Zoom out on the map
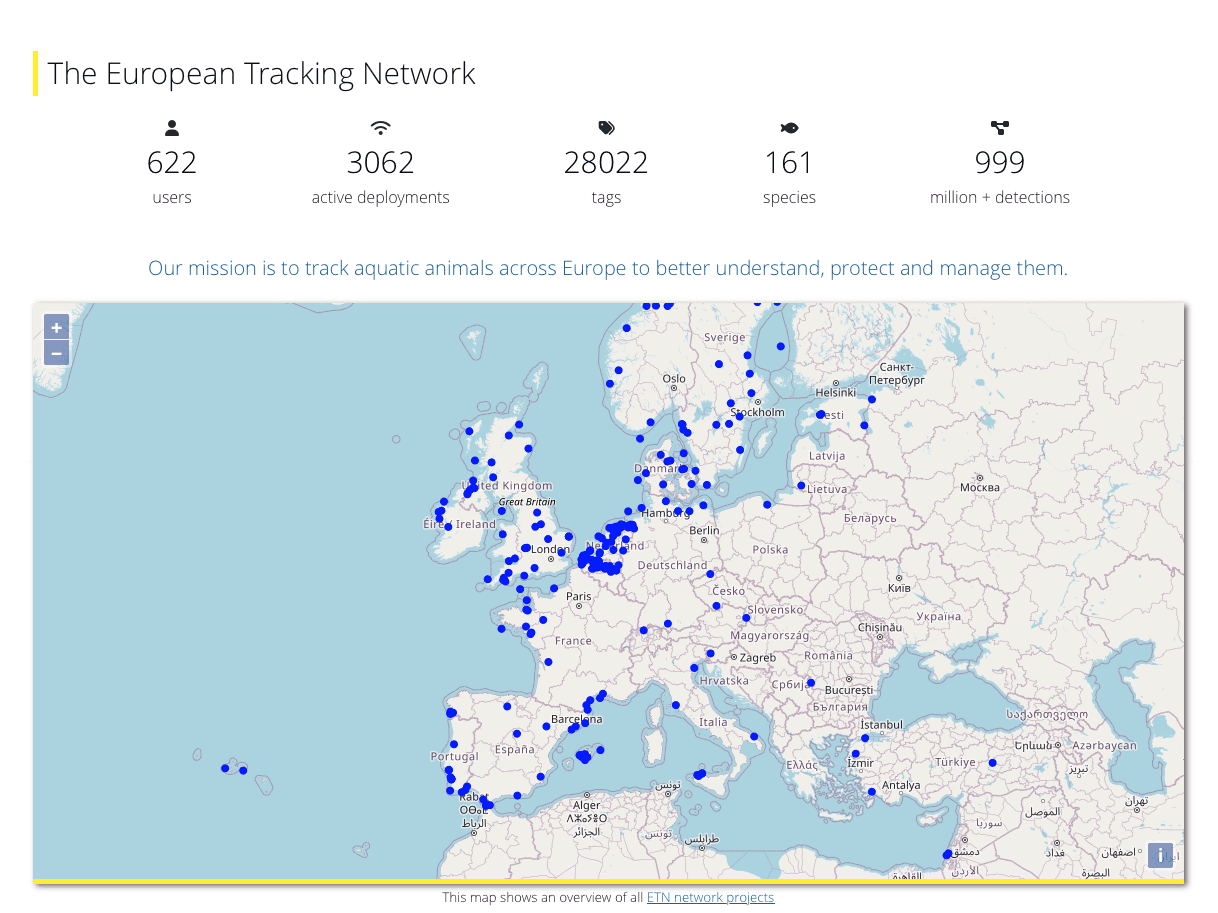 (x=57, y=353)
